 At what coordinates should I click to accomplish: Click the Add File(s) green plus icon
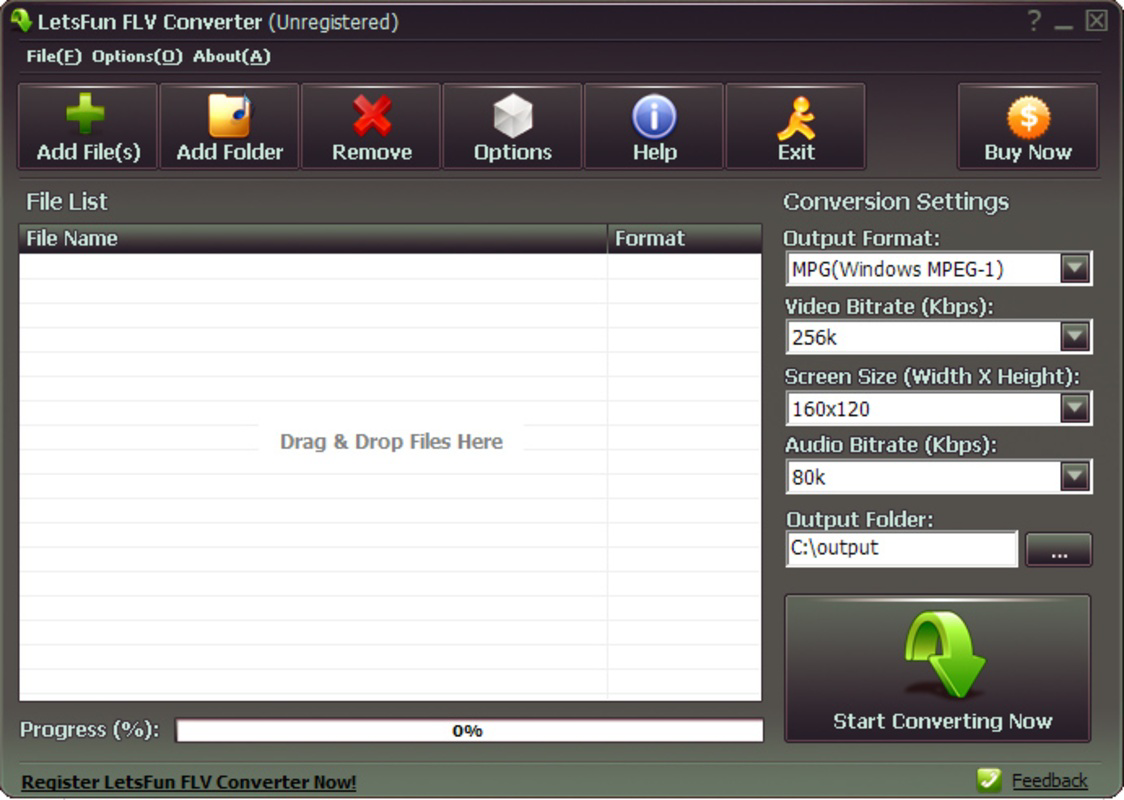pos(86,114)
